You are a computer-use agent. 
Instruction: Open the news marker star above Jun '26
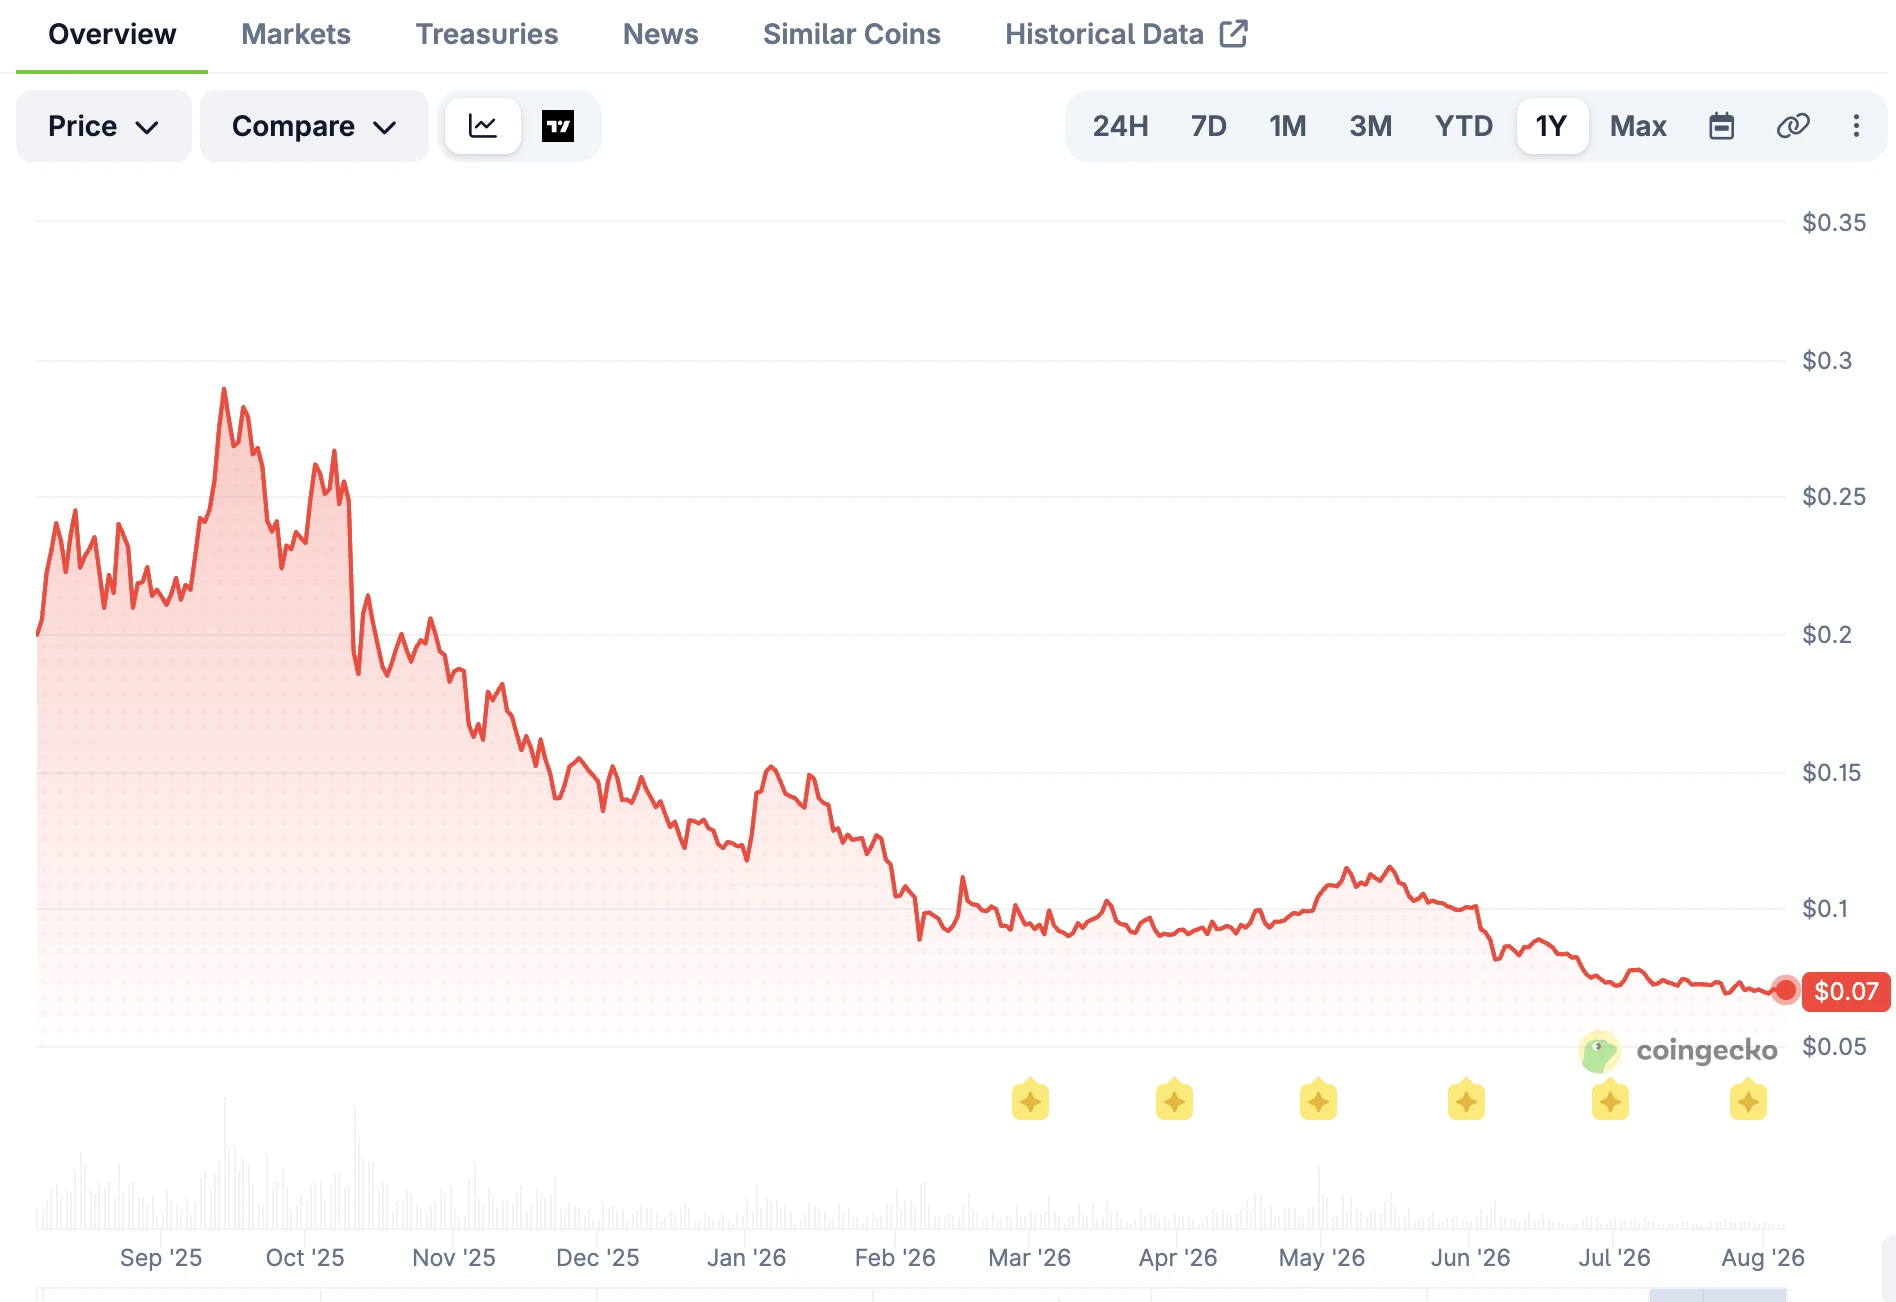pyautogui.click(x=1466, y=1100)
